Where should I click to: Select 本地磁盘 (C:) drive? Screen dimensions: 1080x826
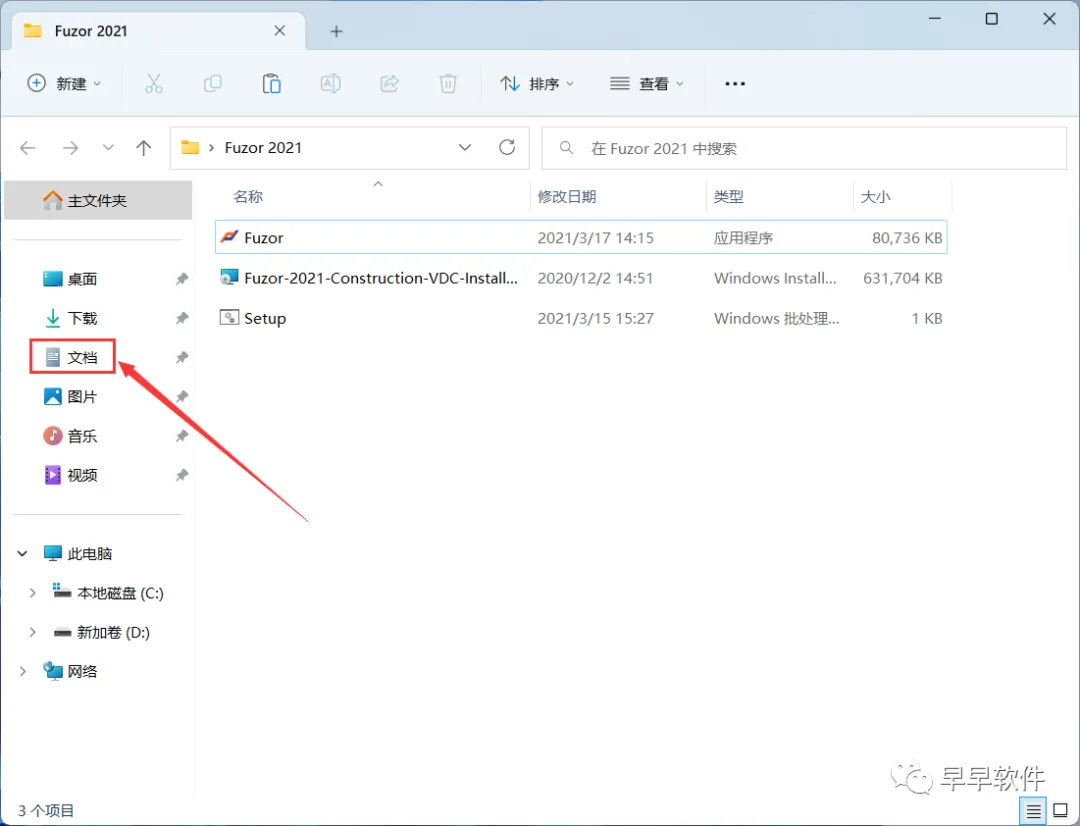click(120, 593)
